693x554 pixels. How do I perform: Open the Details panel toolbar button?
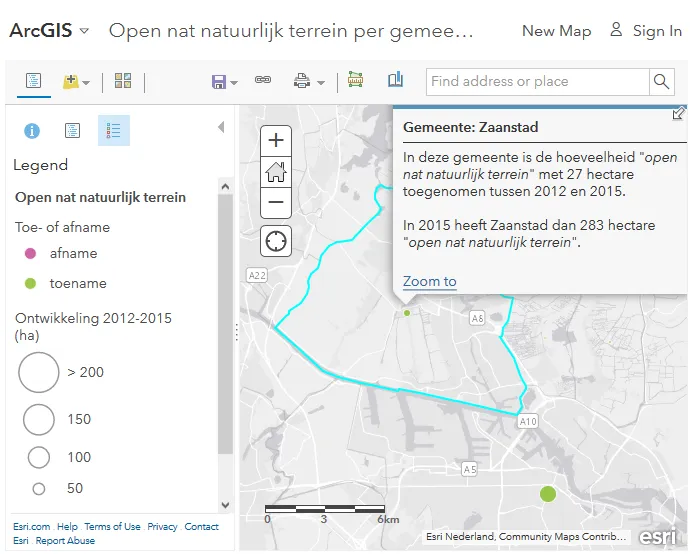tap(34, 81)
